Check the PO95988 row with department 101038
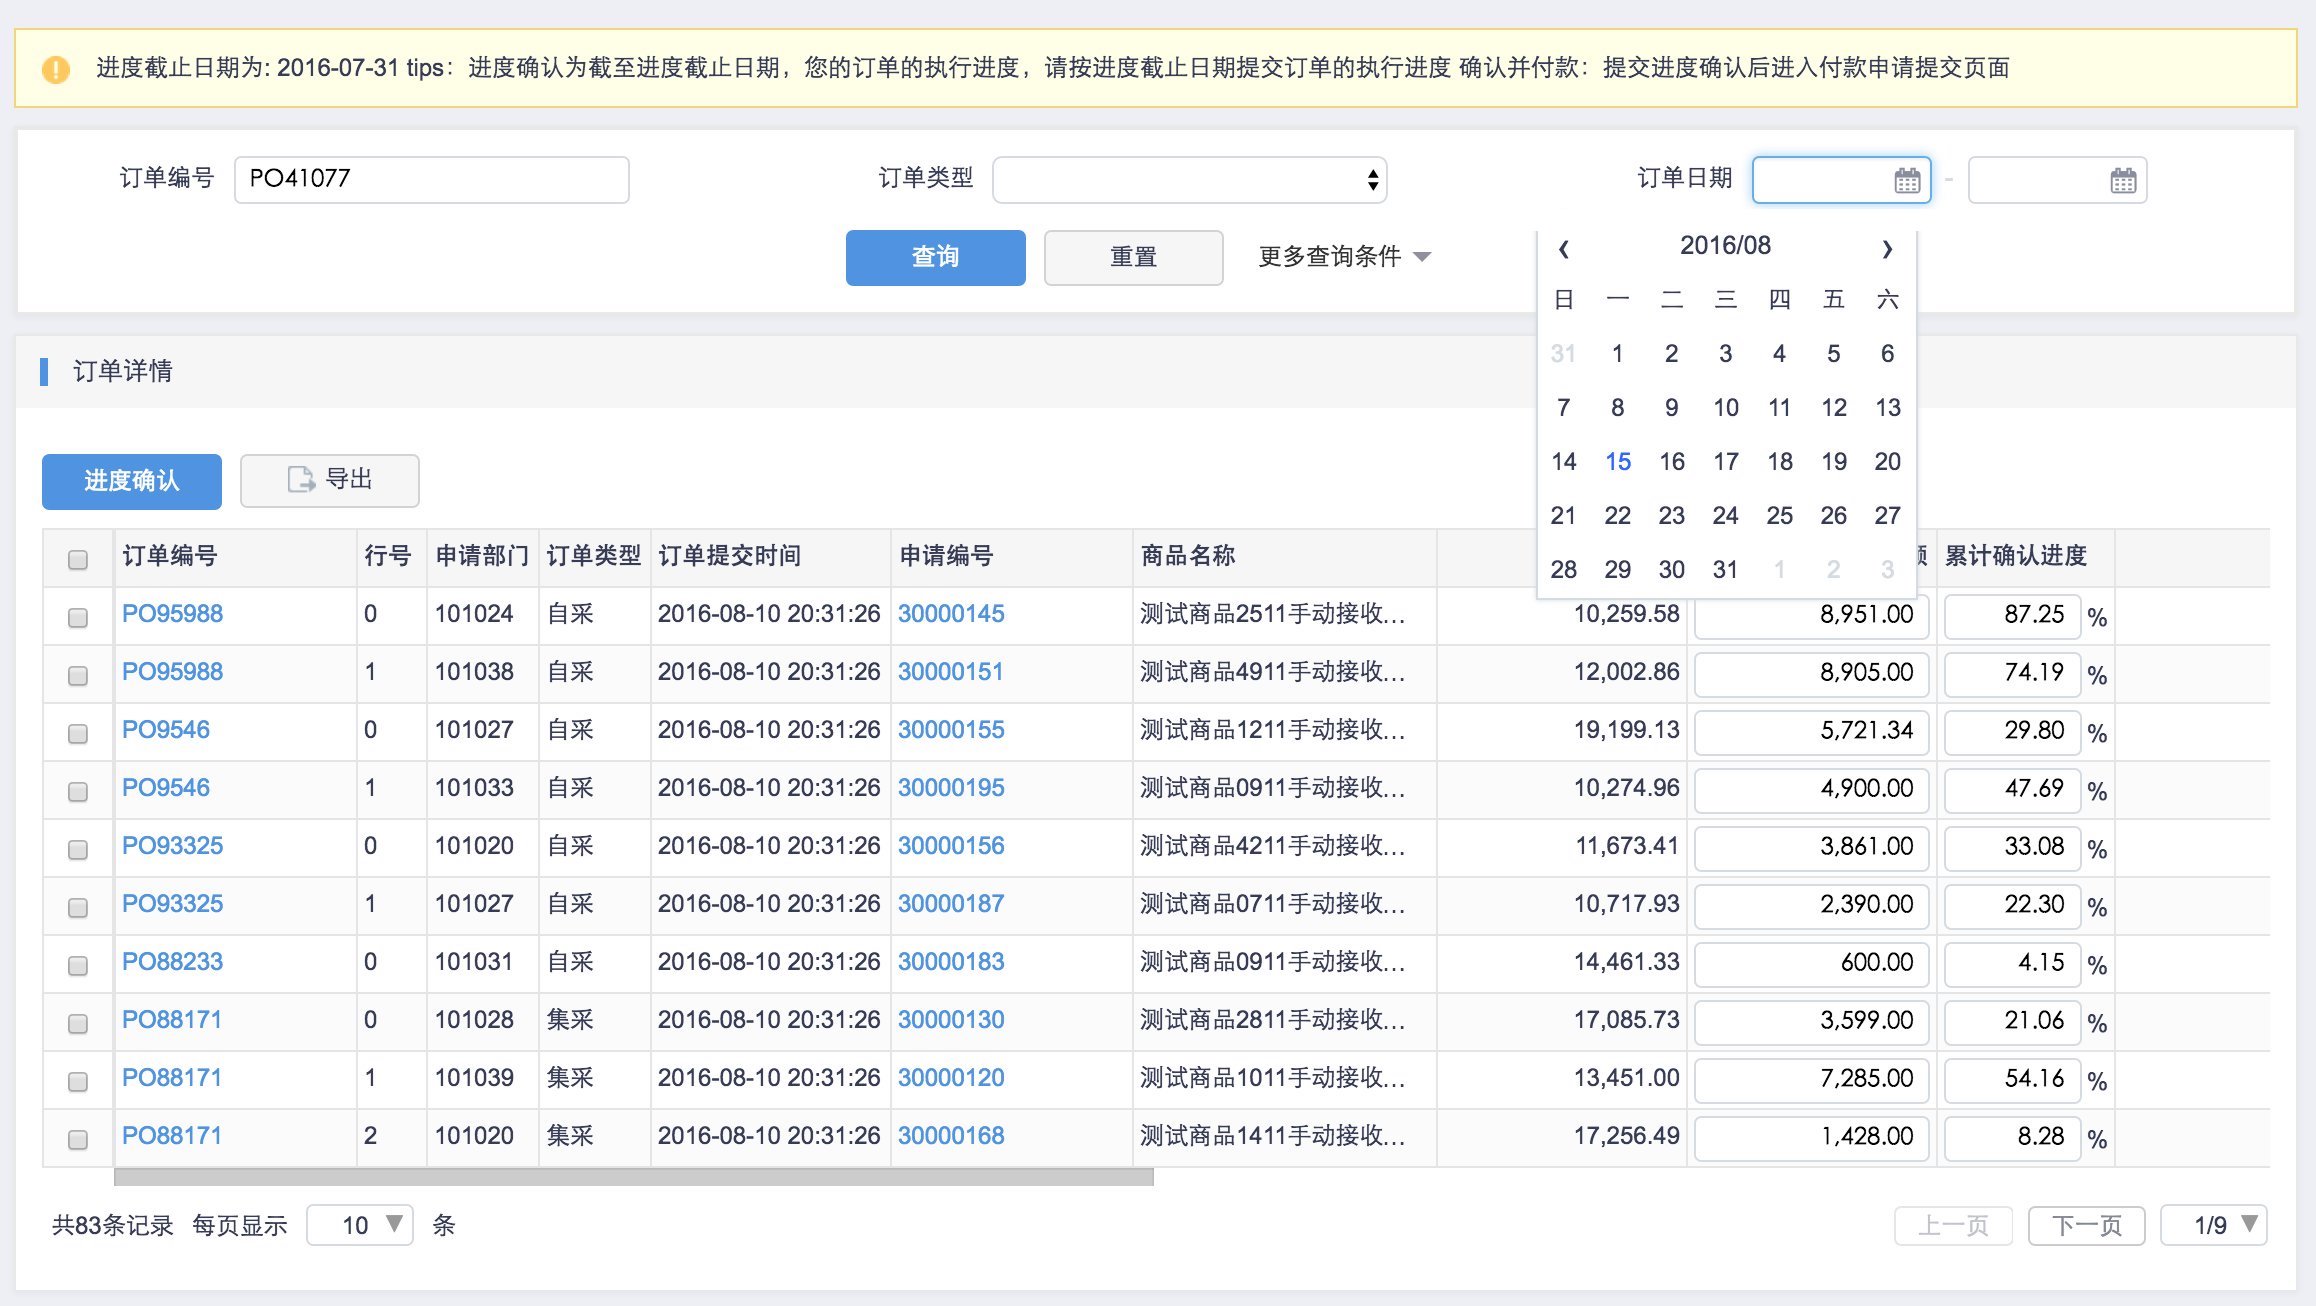This screenshot has height=1306, width=2316. point(78,675)
